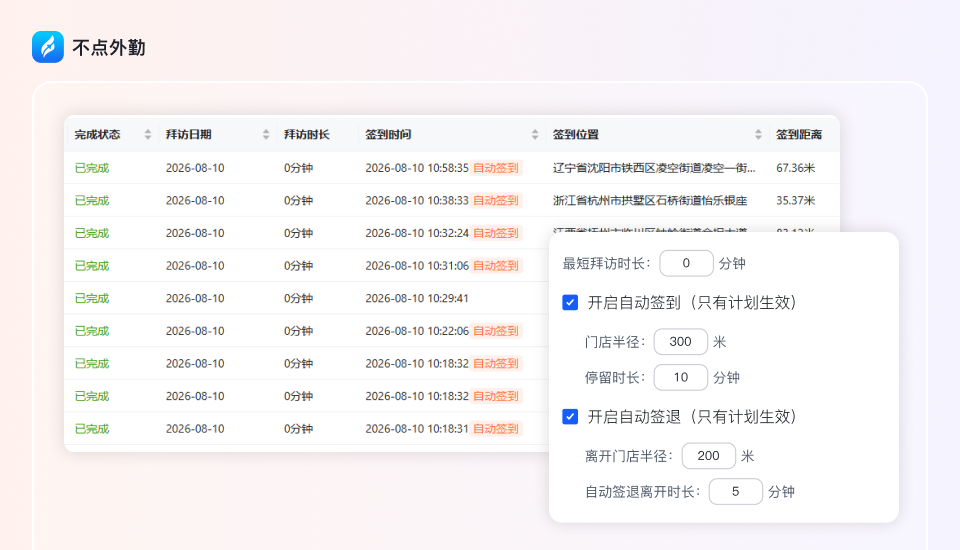
Task: Click the 签到距离 column header
Action: coord(799,134)
